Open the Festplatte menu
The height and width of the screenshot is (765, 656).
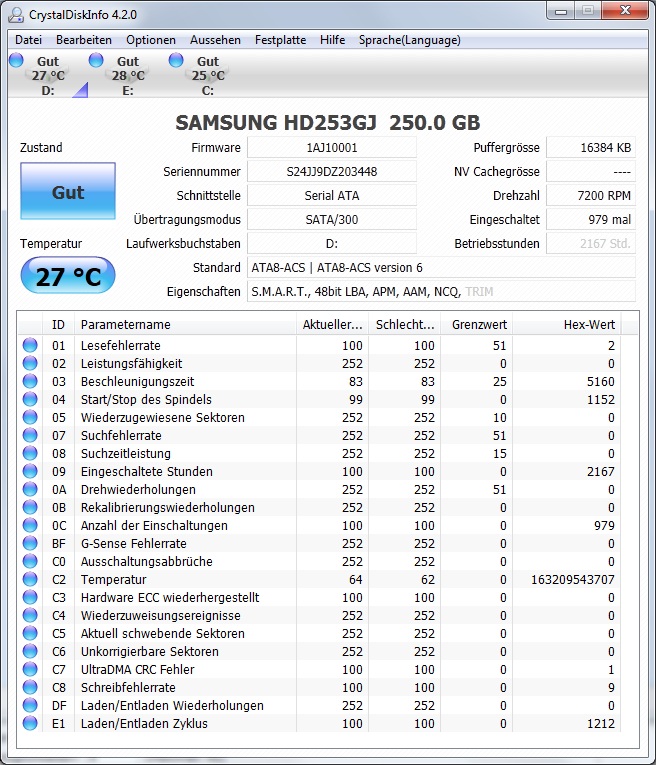click(280, 40)
